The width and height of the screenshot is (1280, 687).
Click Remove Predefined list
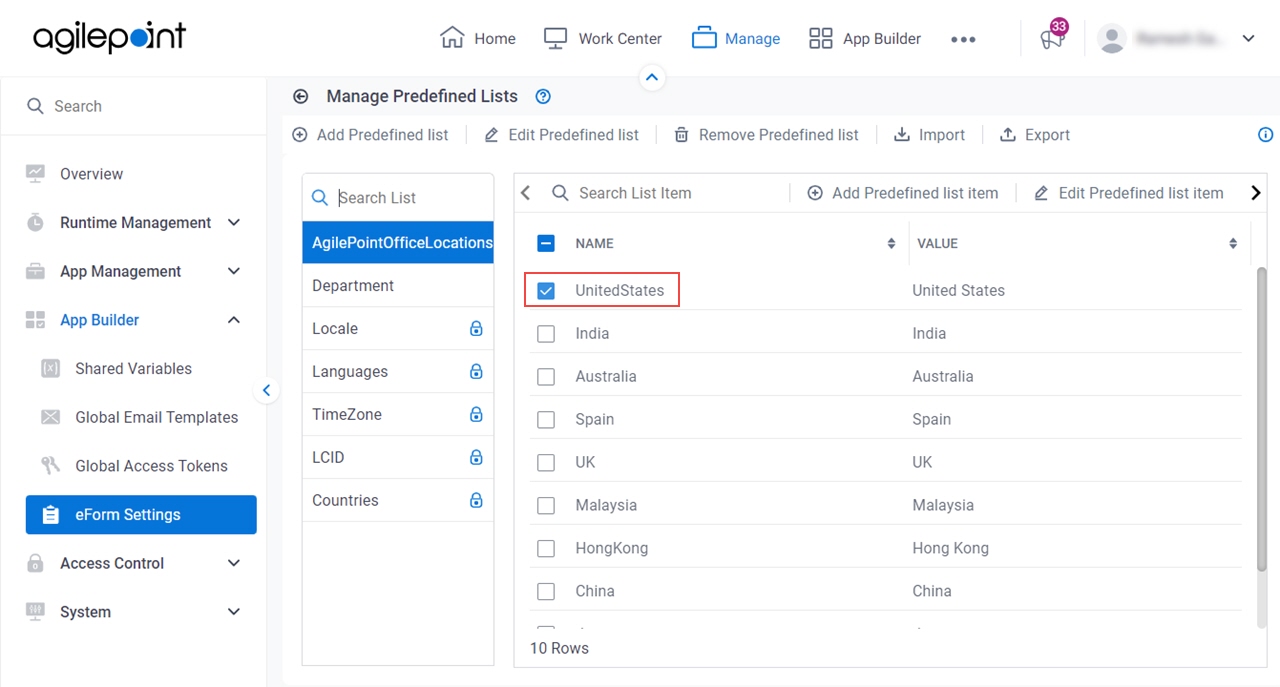pyautogui.click(x=766, y=135)
